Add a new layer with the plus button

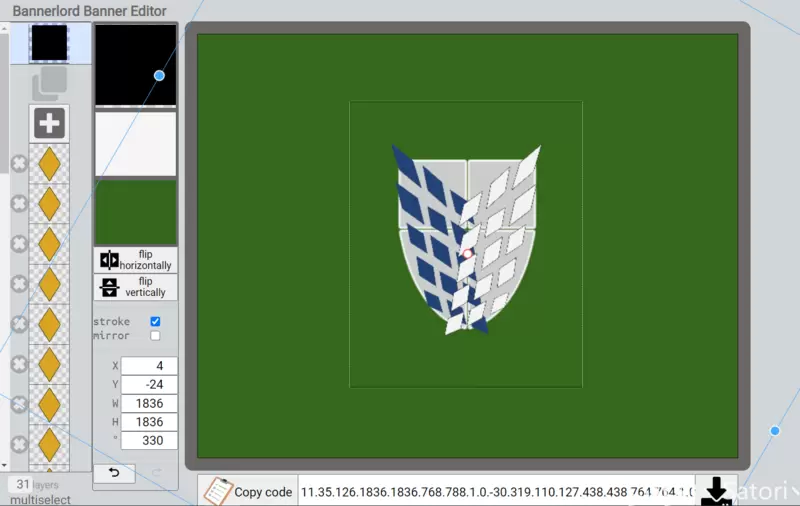pos(49,123)
